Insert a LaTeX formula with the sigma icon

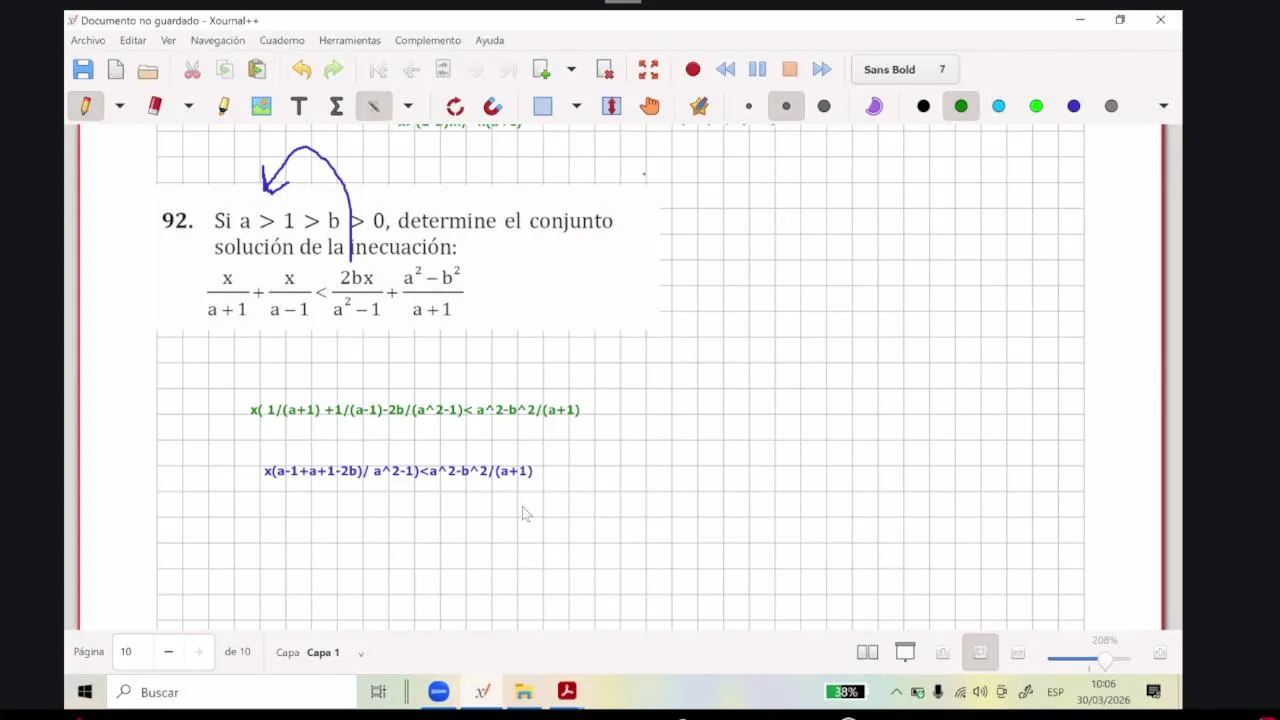click(336, 106)
